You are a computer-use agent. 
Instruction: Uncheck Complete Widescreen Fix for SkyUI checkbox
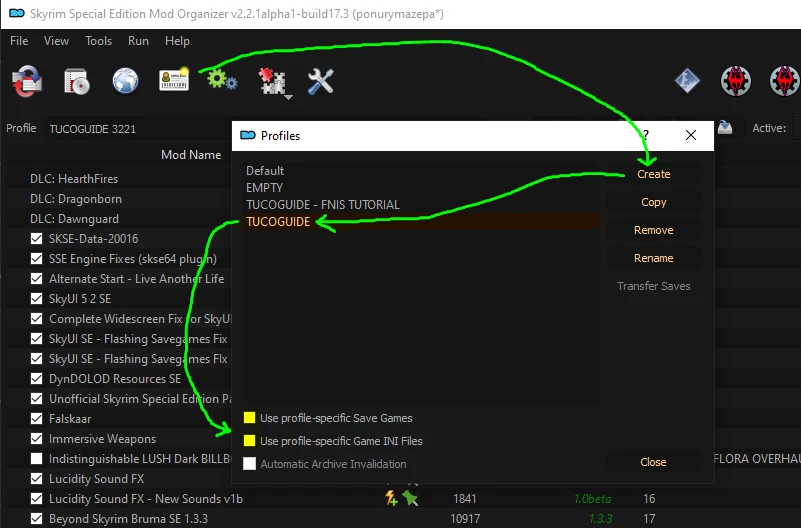[x=36, y=319]
